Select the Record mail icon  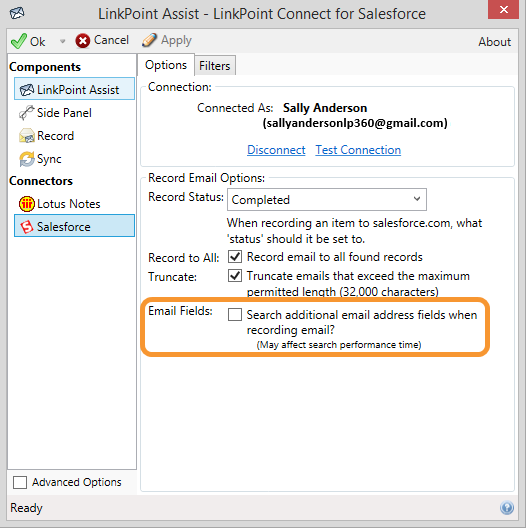pyautogui.click(x=27, y=136)
